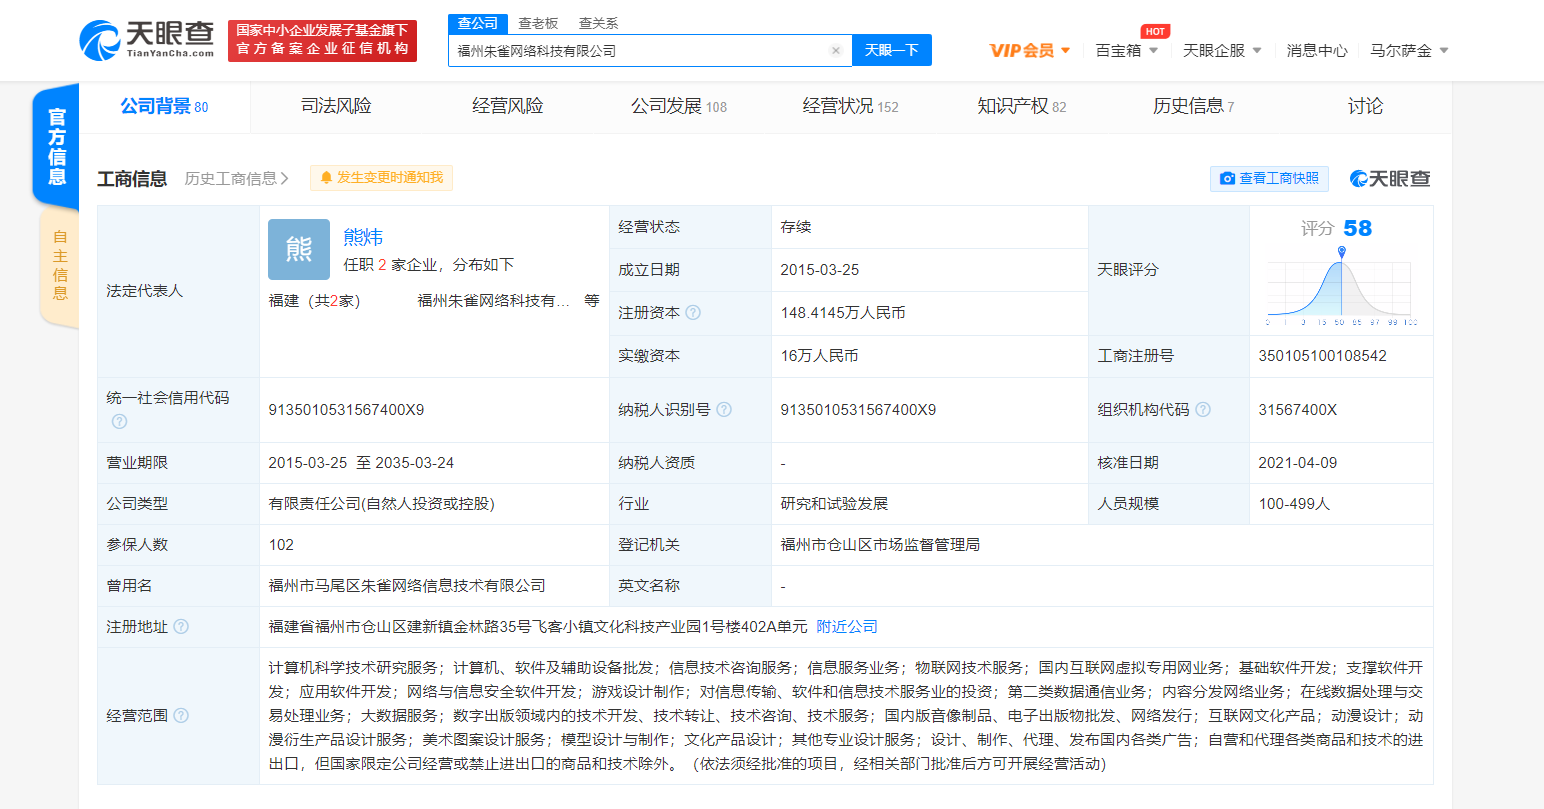Expand the 百宝箱 menu
Screen dimensions: 1544x809
coord(1127,50)
